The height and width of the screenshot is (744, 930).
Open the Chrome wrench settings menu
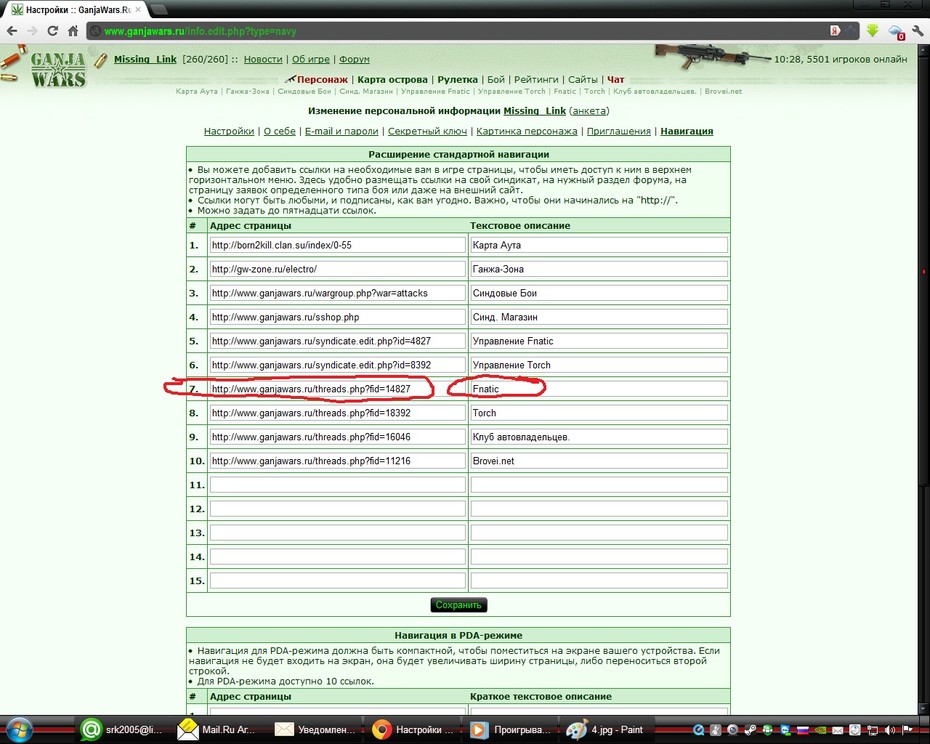[919, 31]
